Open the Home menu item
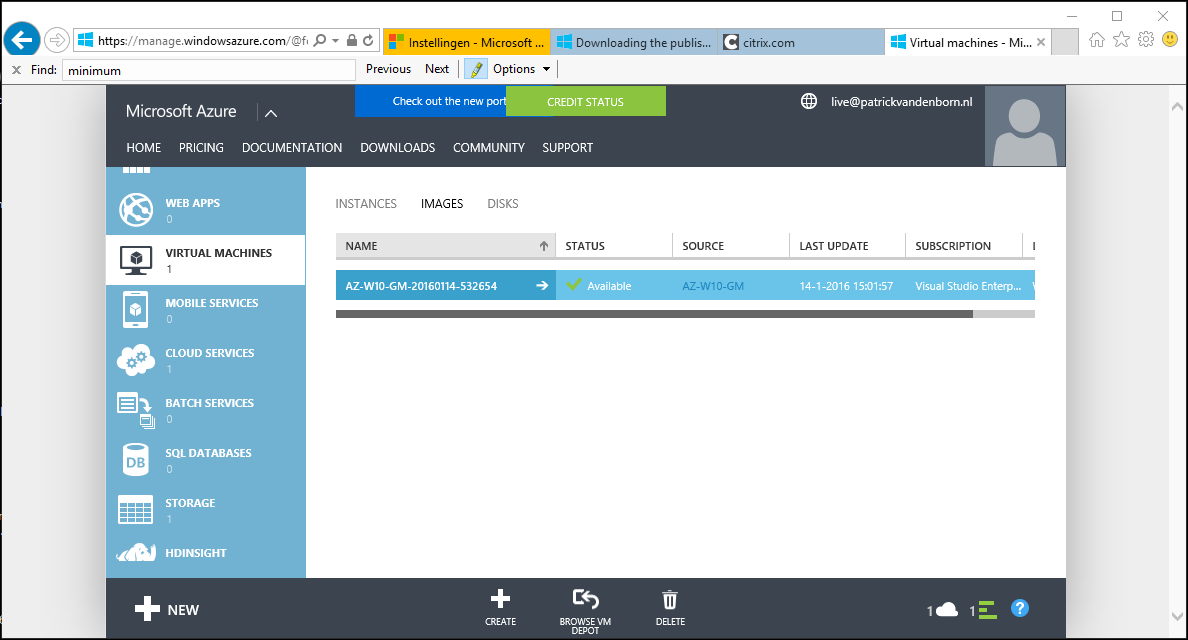The width and height of the screenshot is (1188, 640). coord(143,148)
